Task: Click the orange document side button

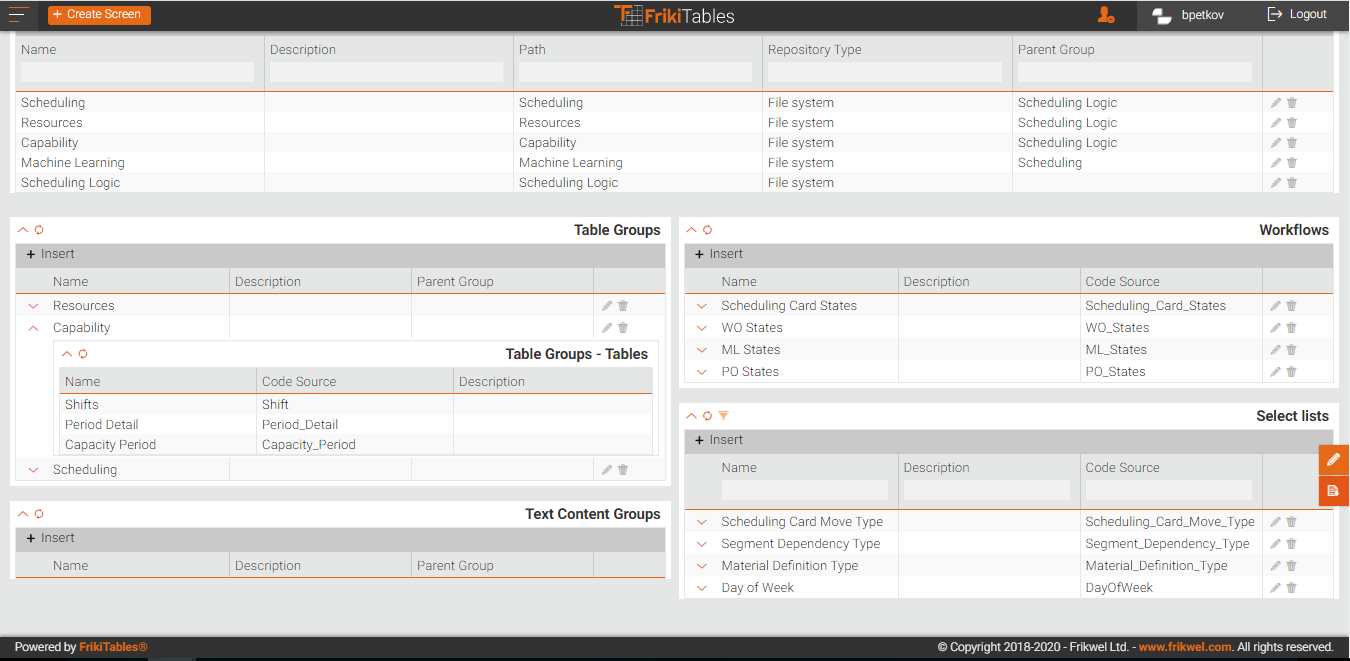Action: [x=1333, y=490]
